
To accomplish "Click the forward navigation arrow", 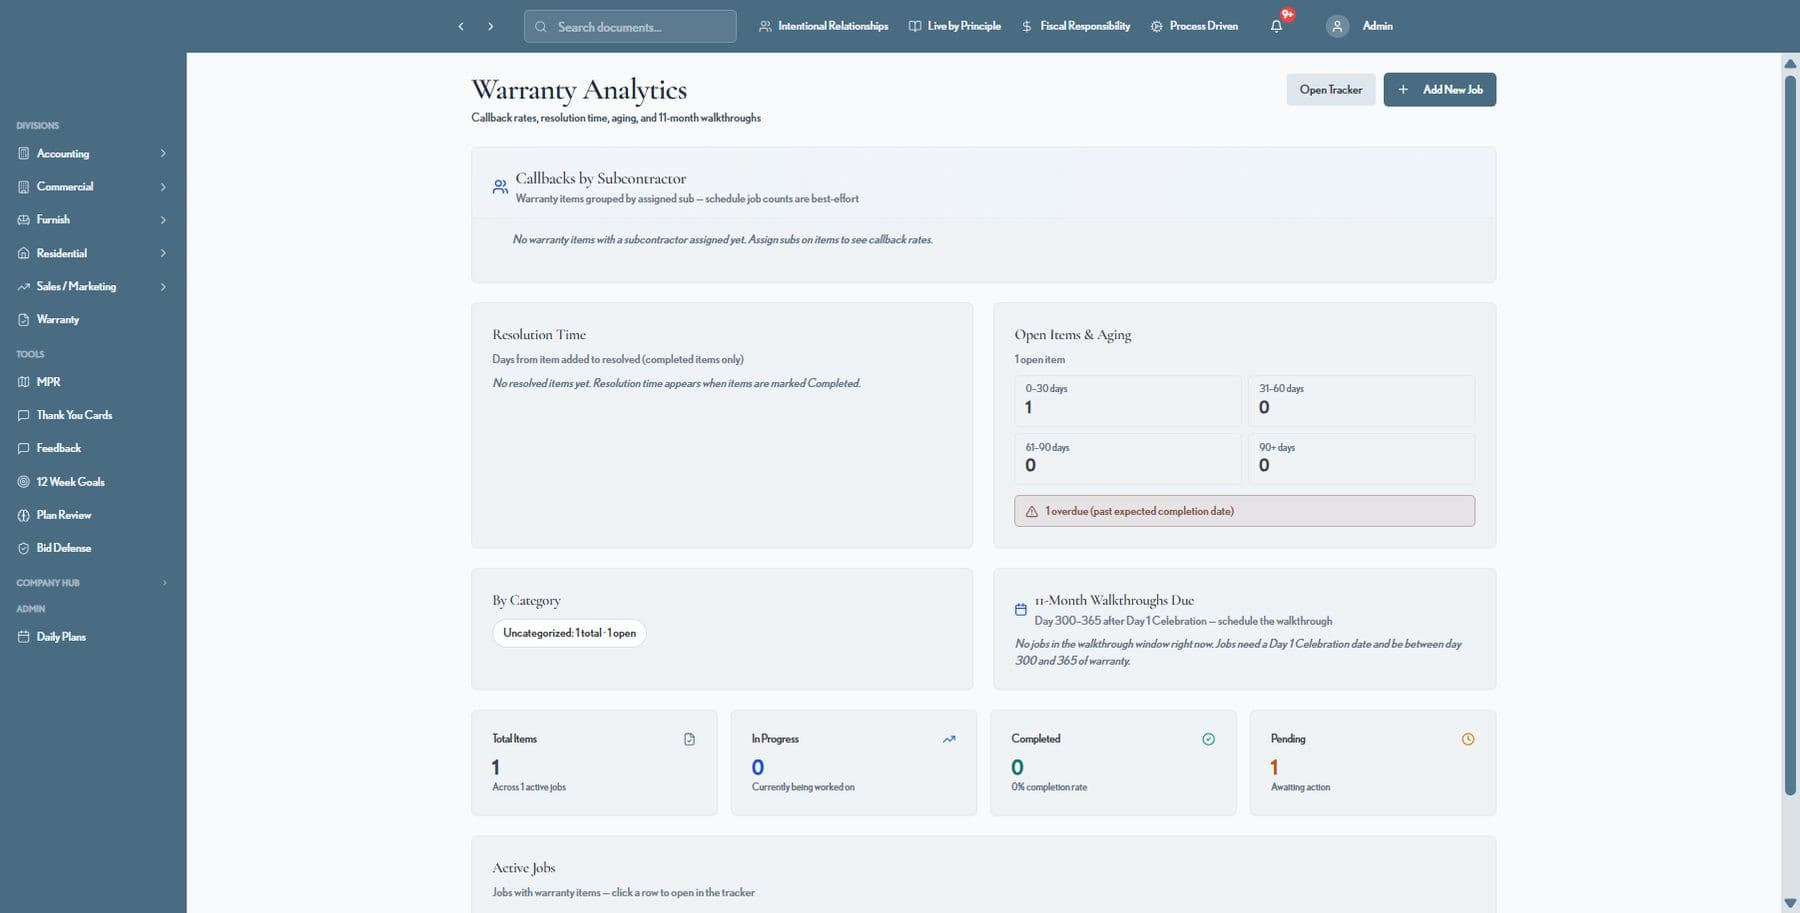I will [491, 26].
